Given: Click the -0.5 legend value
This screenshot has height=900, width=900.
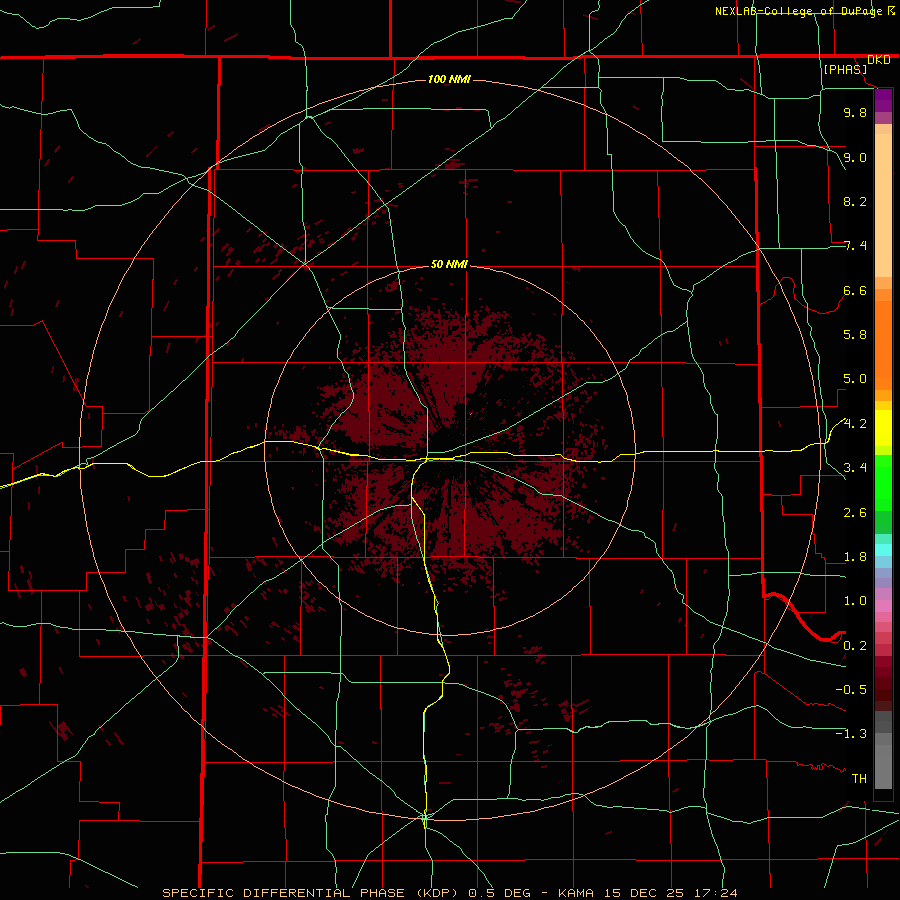Looking at the screenshot, I should coord(851,690).
